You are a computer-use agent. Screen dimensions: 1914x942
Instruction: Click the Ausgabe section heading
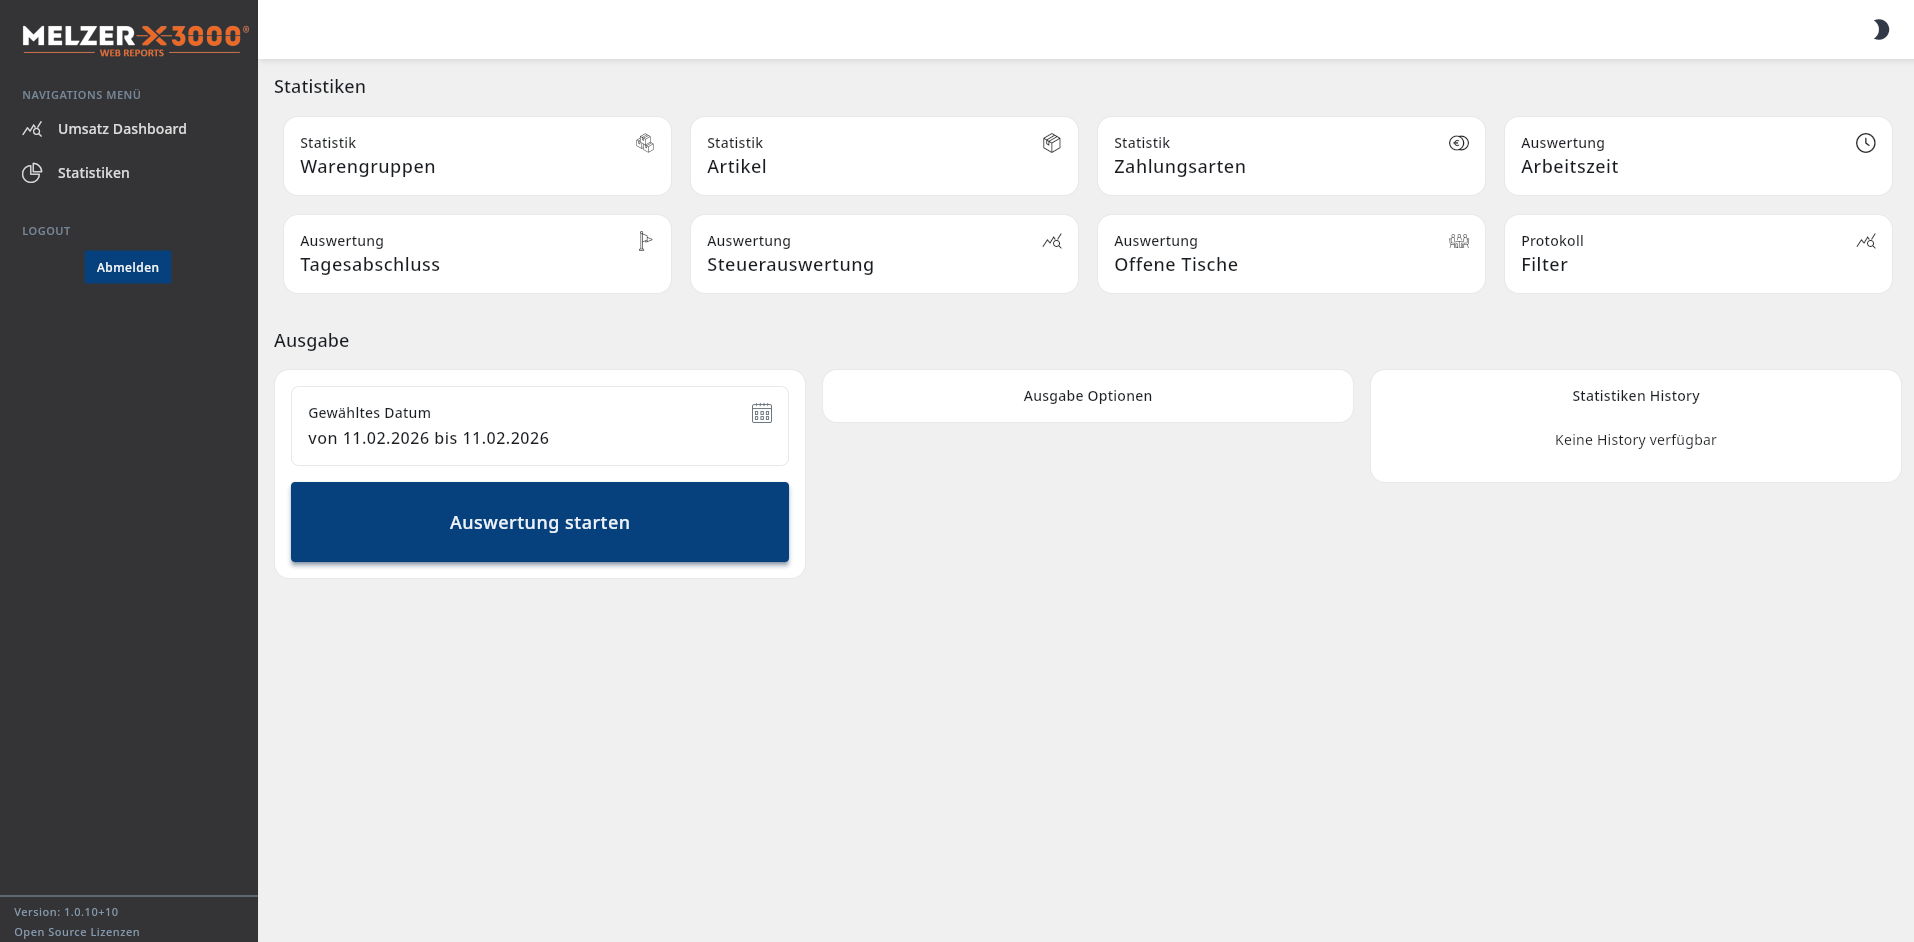pyautogui.click(x=312, y=341)
